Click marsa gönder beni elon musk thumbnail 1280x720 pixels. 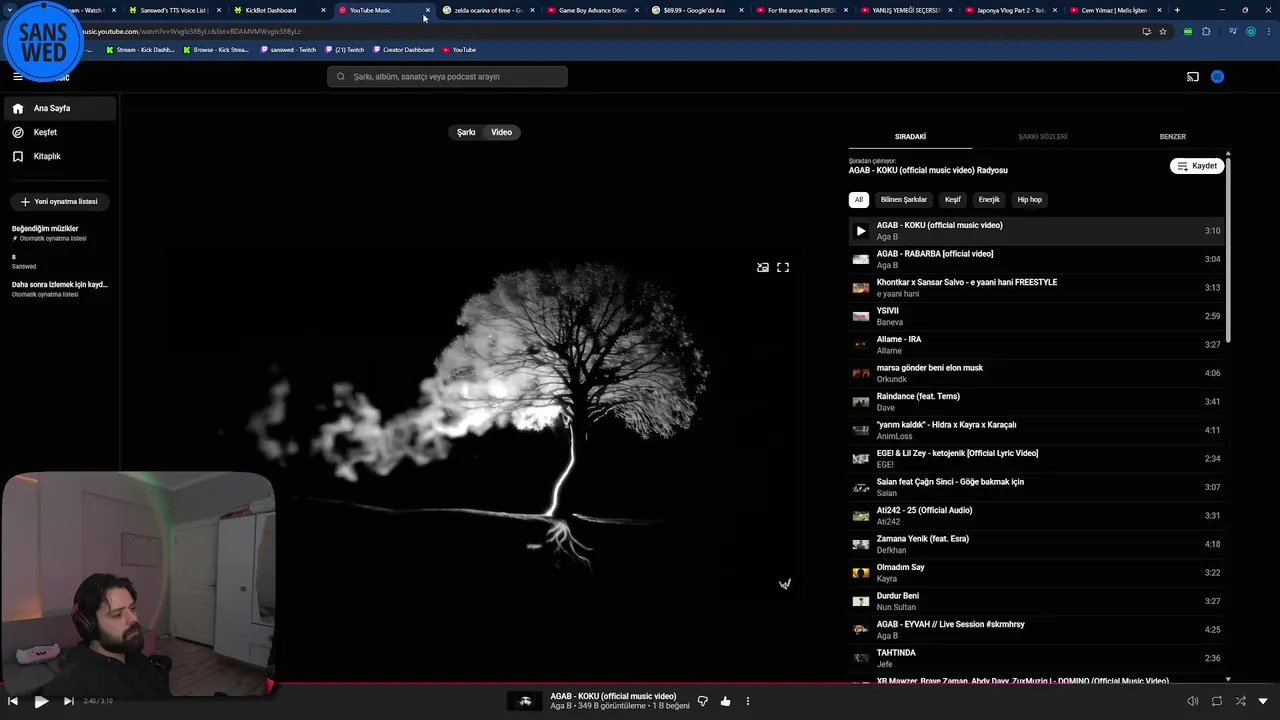pyautogui.click(x=861, y=373)
